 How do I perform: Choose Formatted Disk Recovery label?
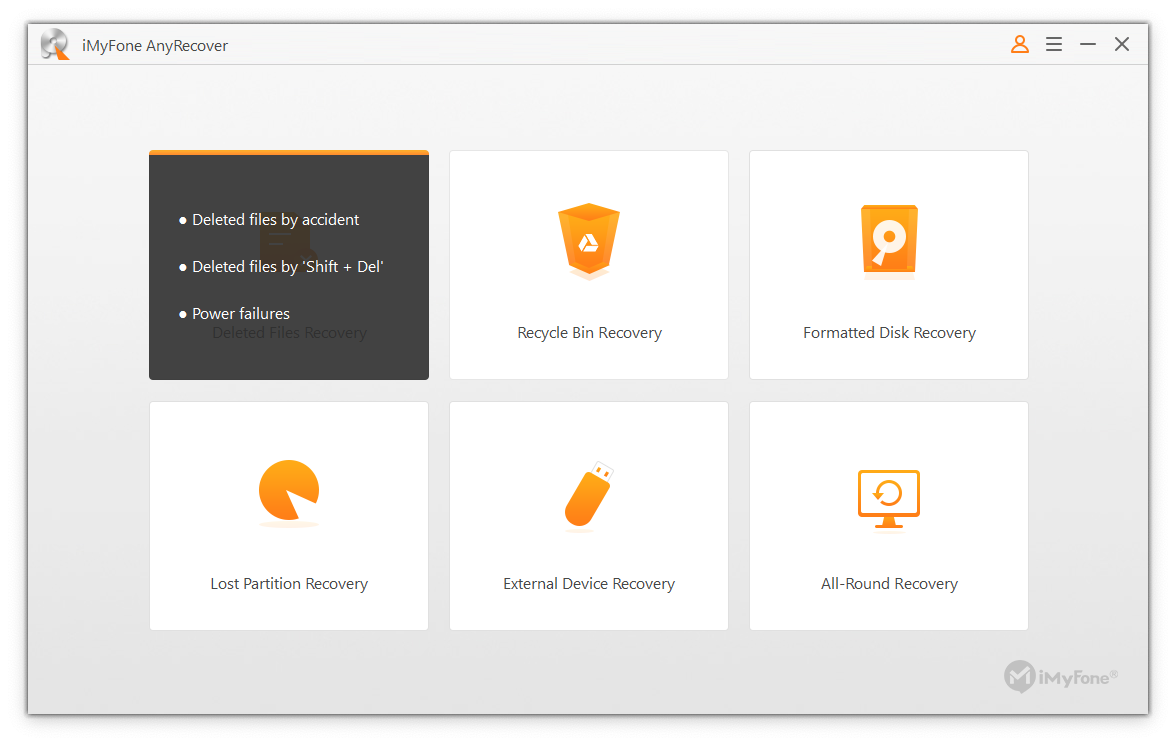(890, 333)
